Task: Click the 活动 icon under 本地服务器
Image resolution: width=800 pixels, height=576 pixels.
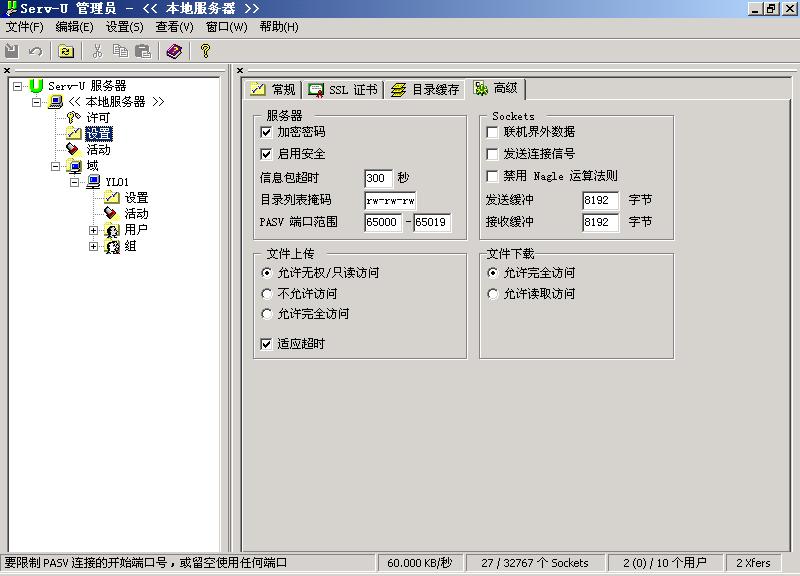Action: tap(73, 149)
